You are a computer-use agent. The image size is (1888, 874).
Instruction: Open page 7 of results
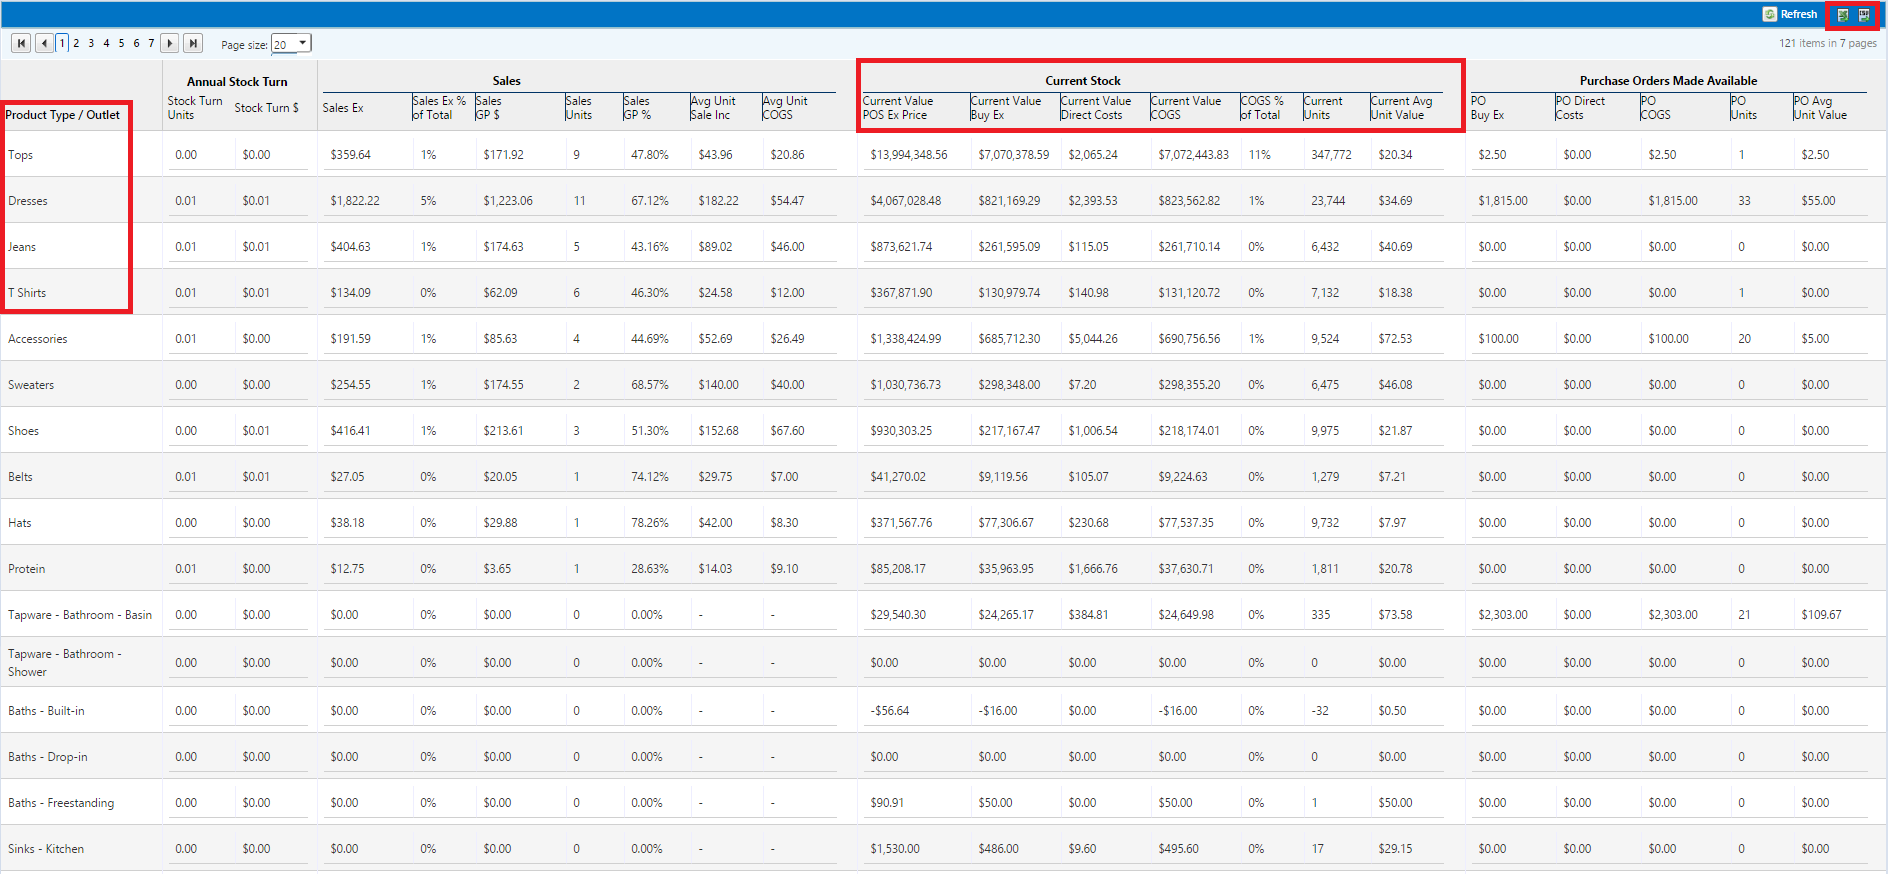[x=151, y=43]
